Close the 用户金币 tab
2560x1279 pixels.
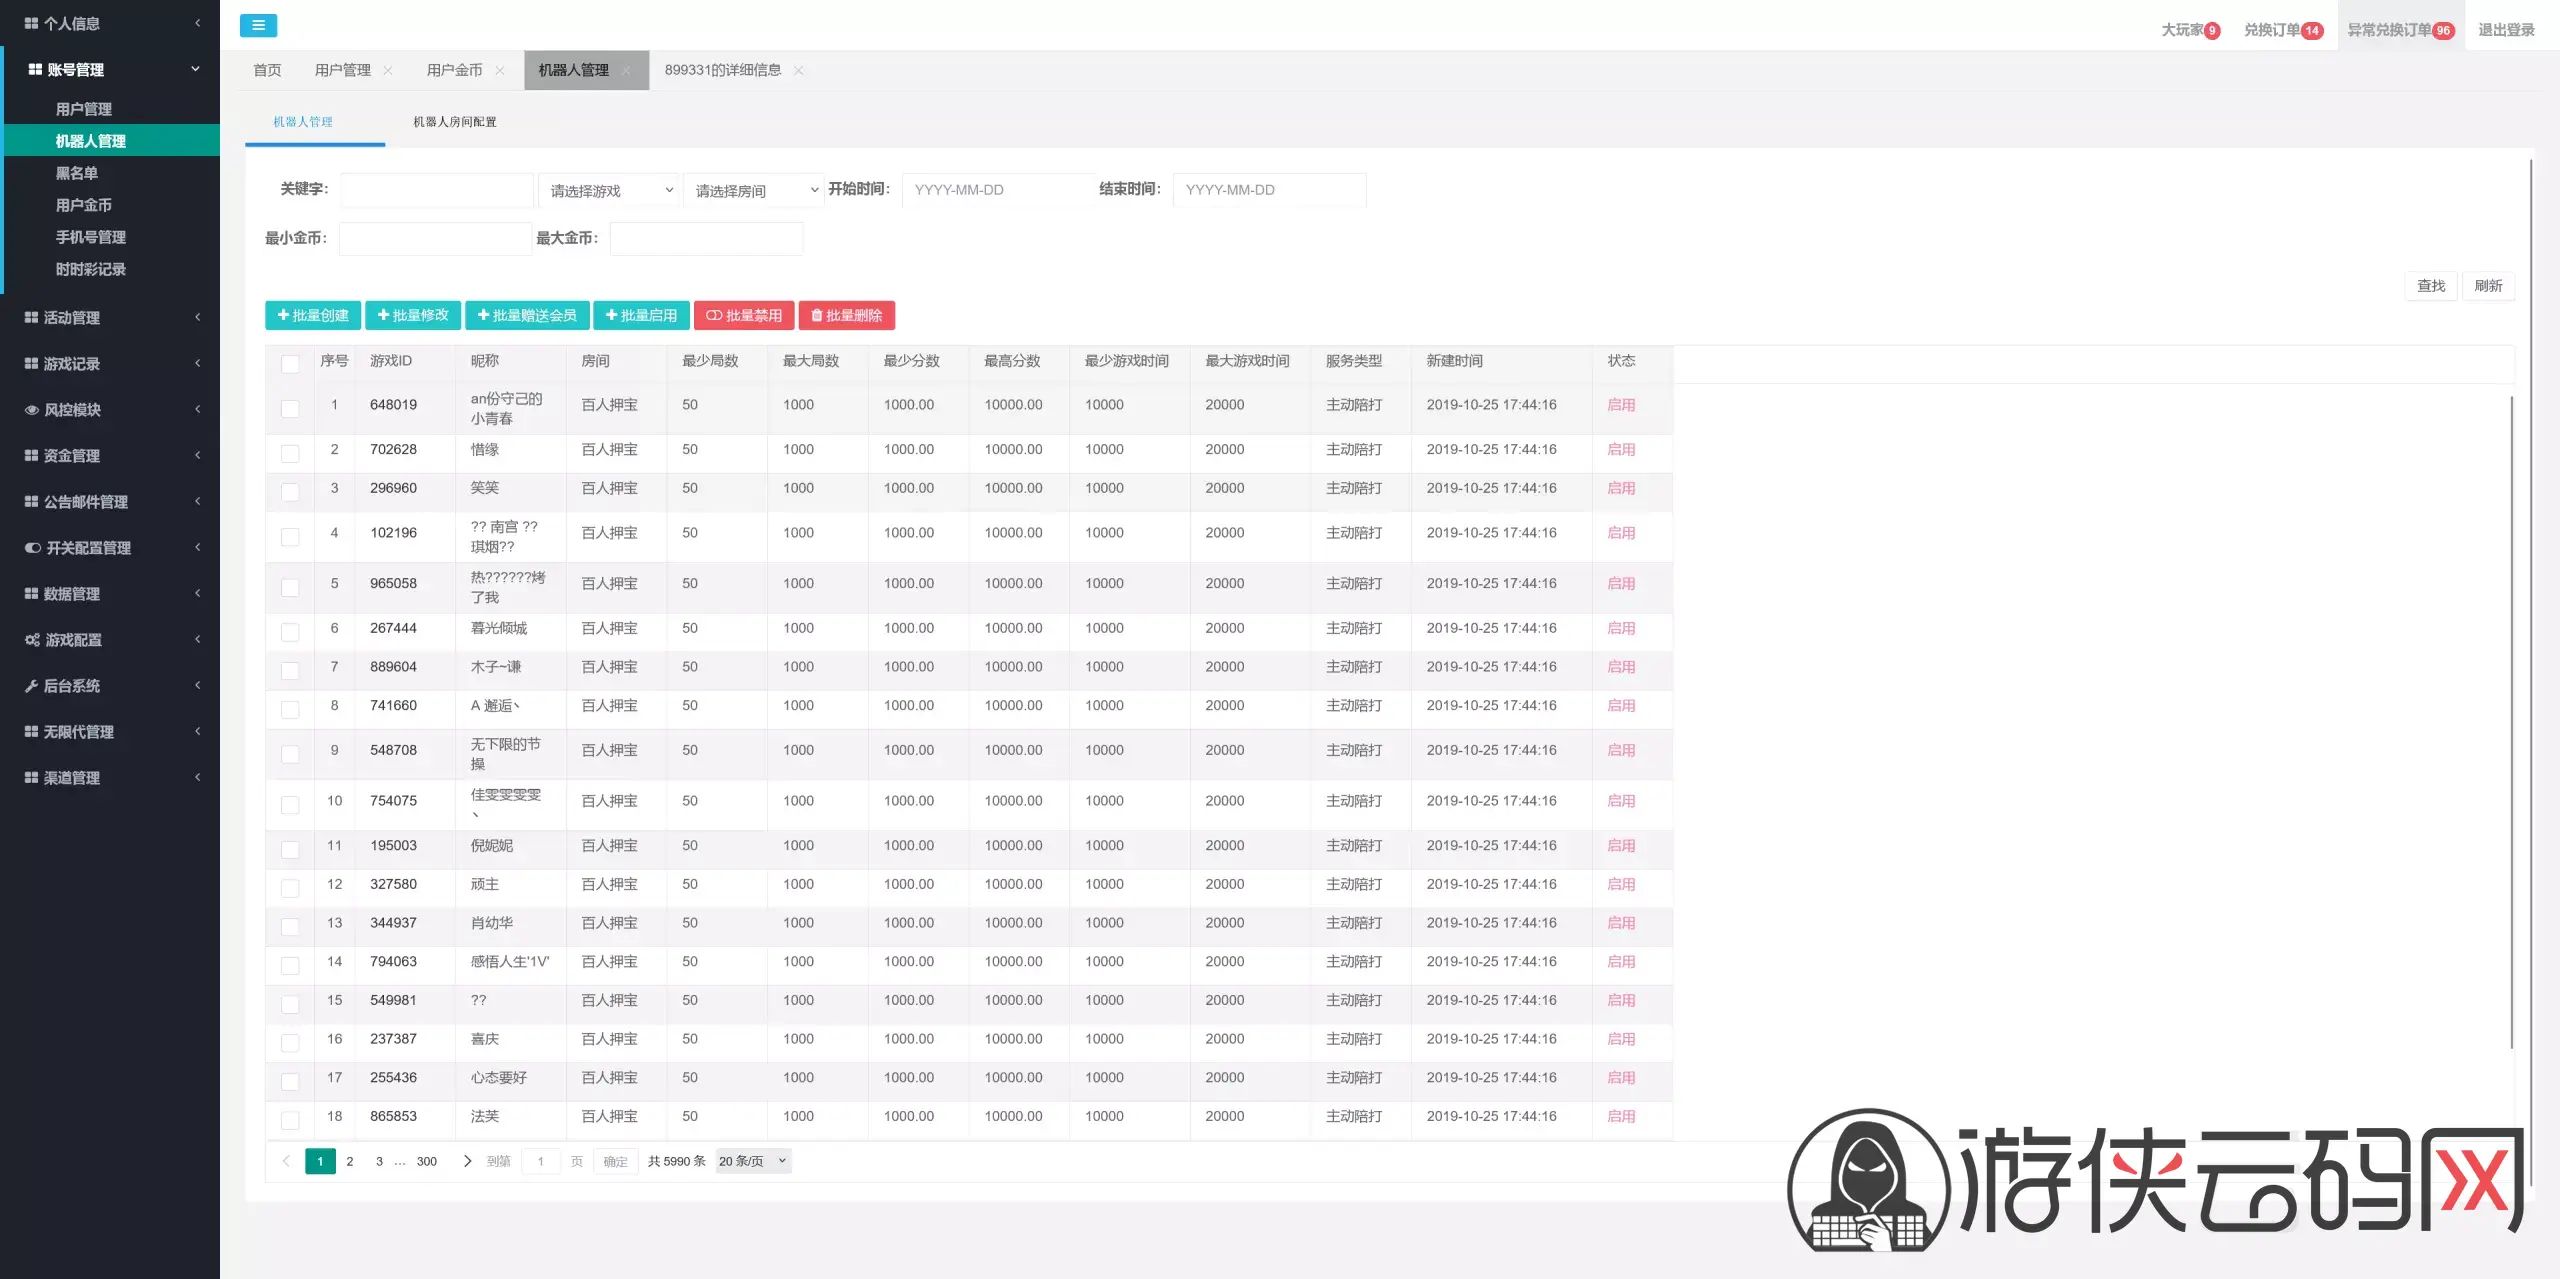(500, 71)
